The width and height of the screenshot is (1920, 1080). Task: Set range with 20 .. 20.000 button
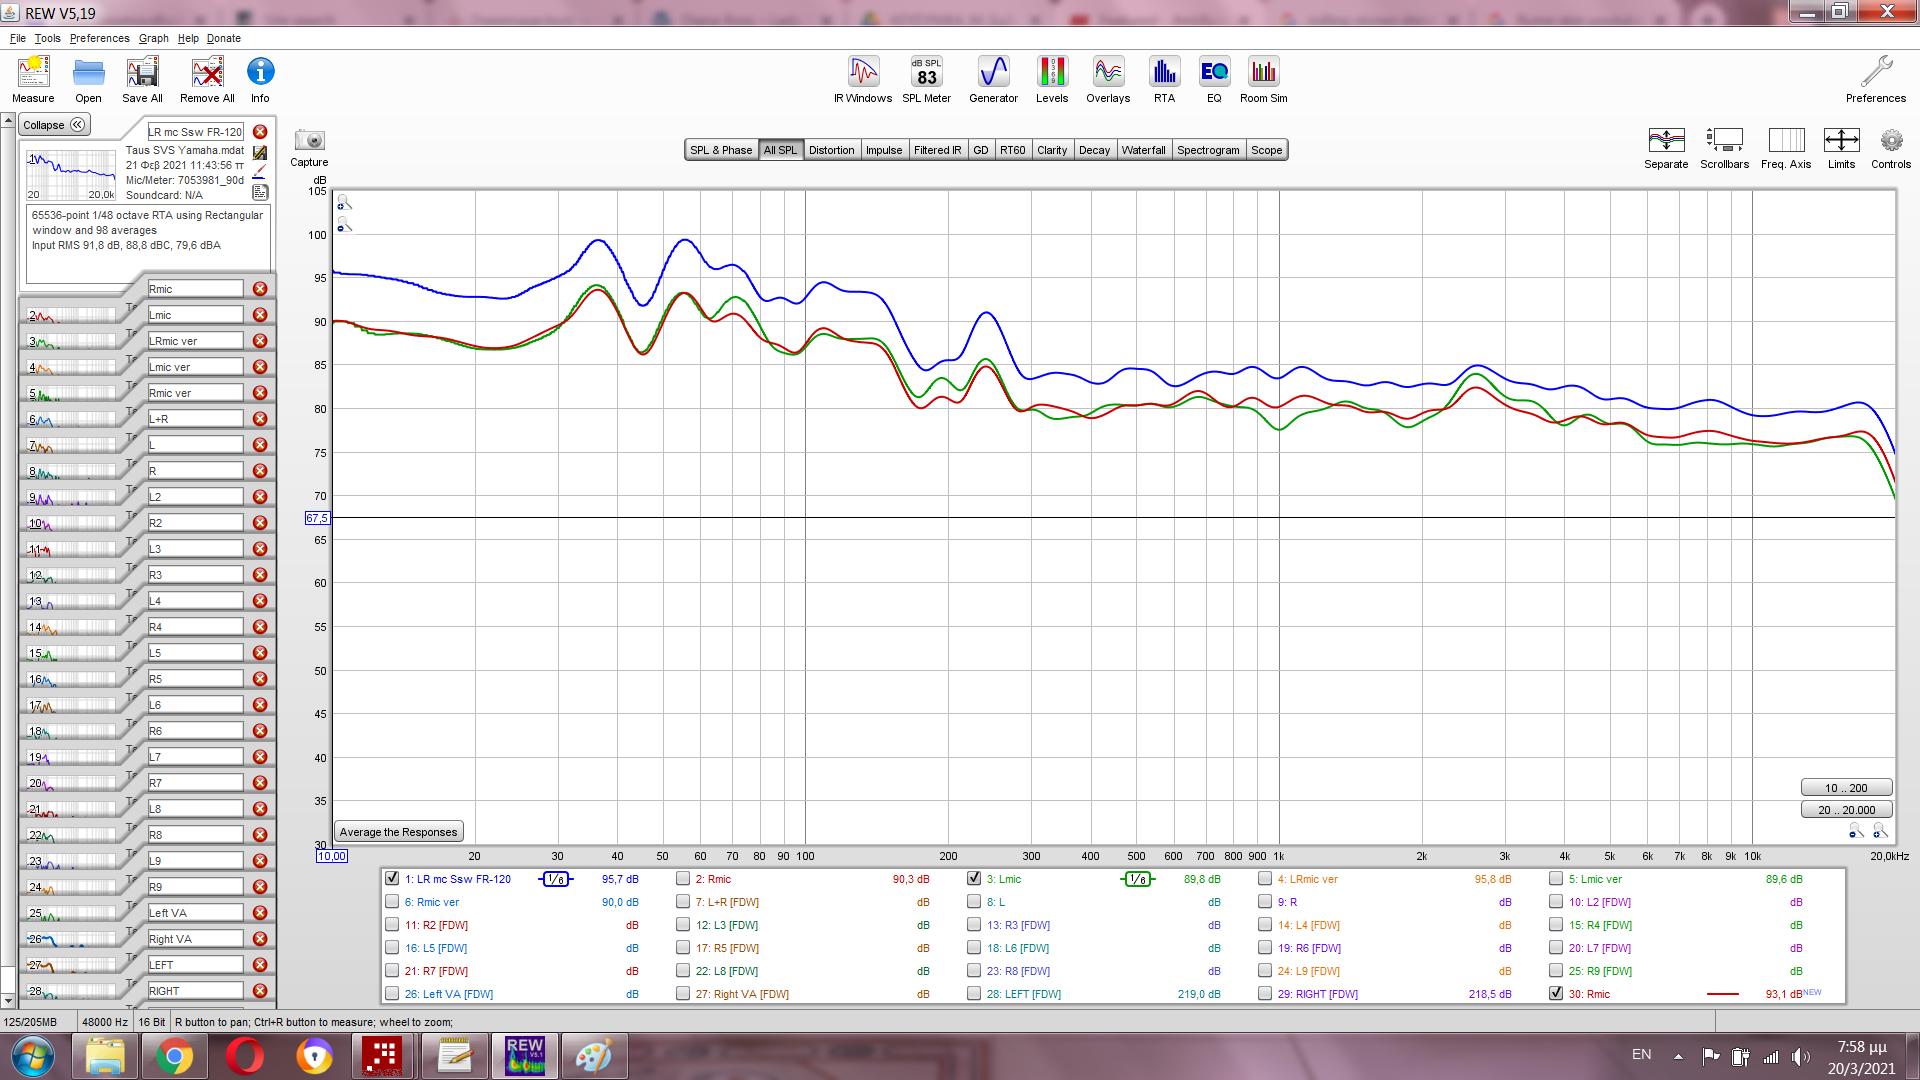coord(1846,810)
